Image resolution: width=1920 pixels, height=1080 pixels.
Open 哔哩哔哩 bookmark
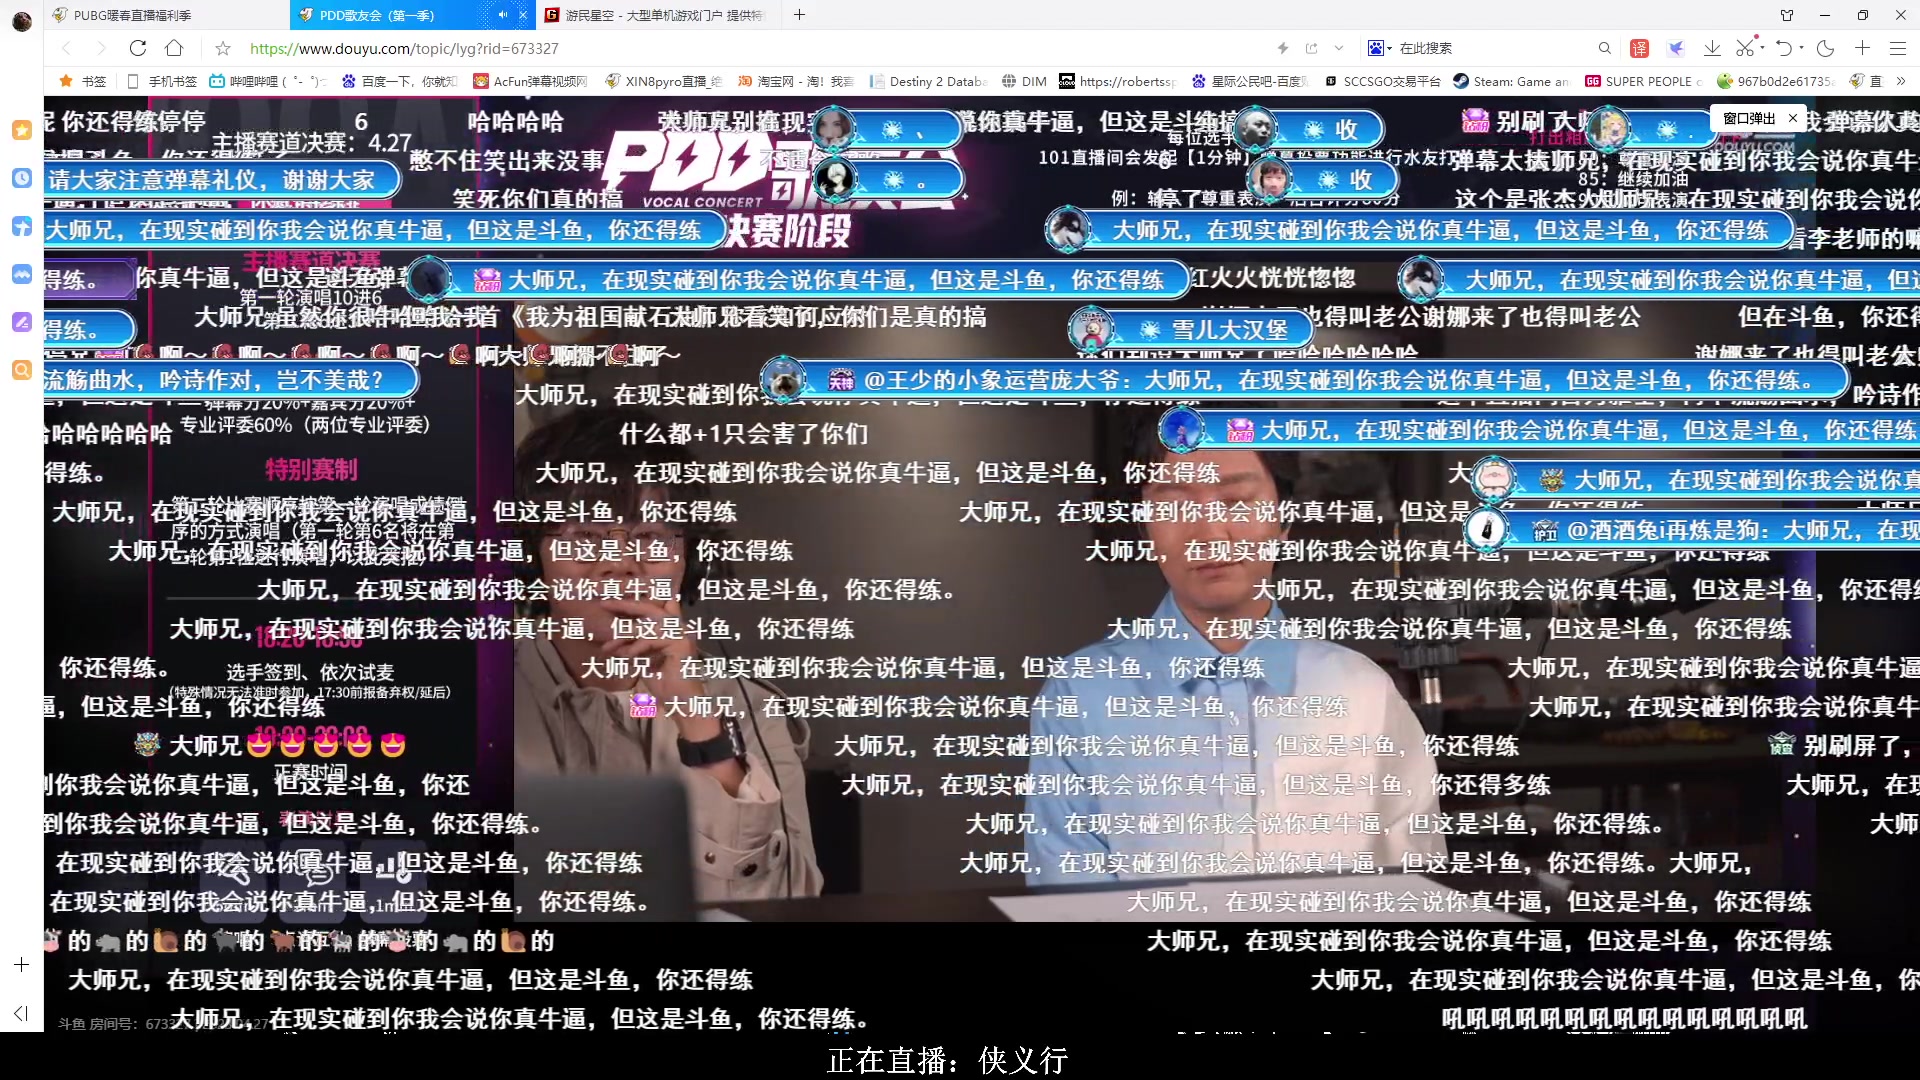click(268, 81)
